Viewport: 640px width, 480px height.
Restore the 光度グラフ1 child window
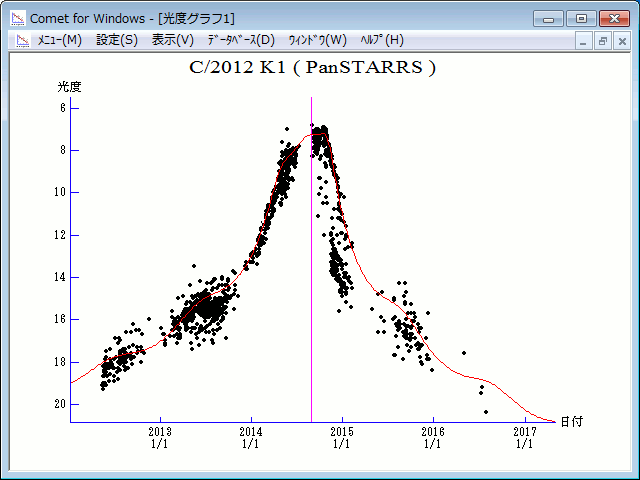[602, 41]
